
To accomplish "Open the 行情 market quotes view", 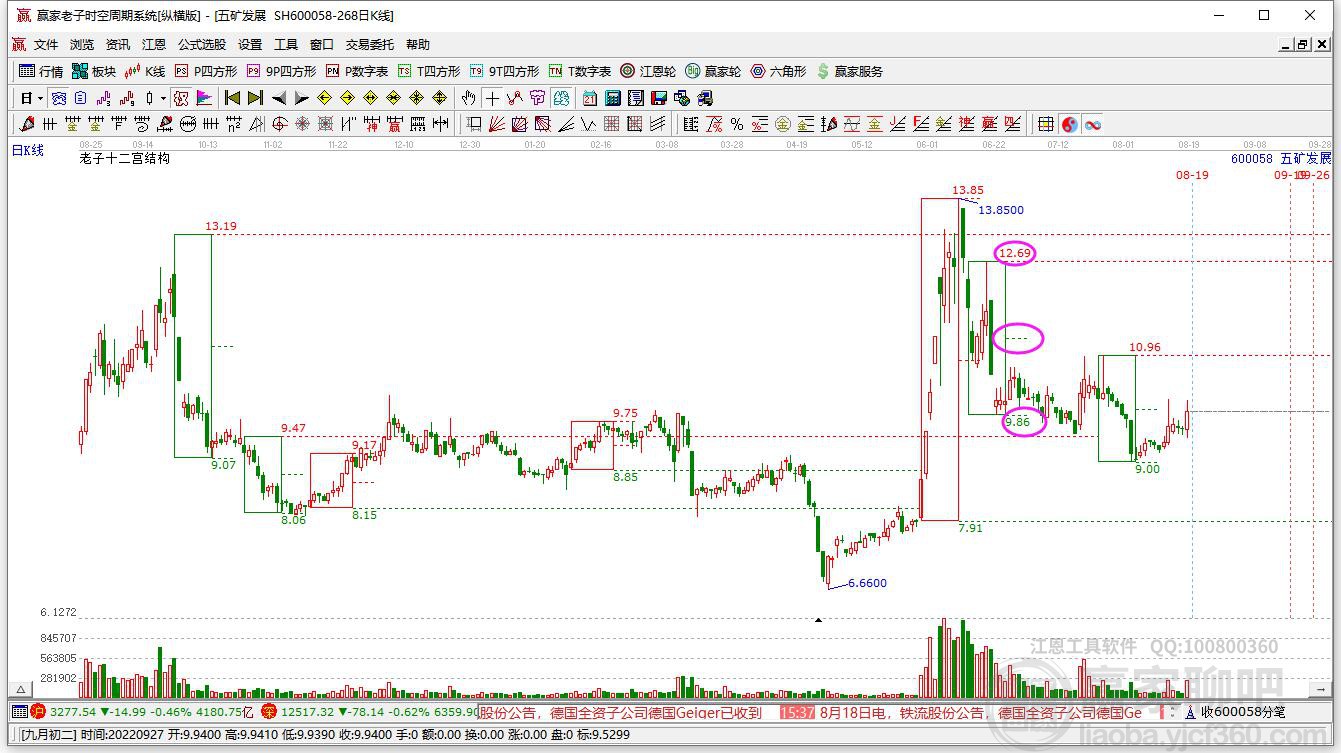I will click(41, 71).
